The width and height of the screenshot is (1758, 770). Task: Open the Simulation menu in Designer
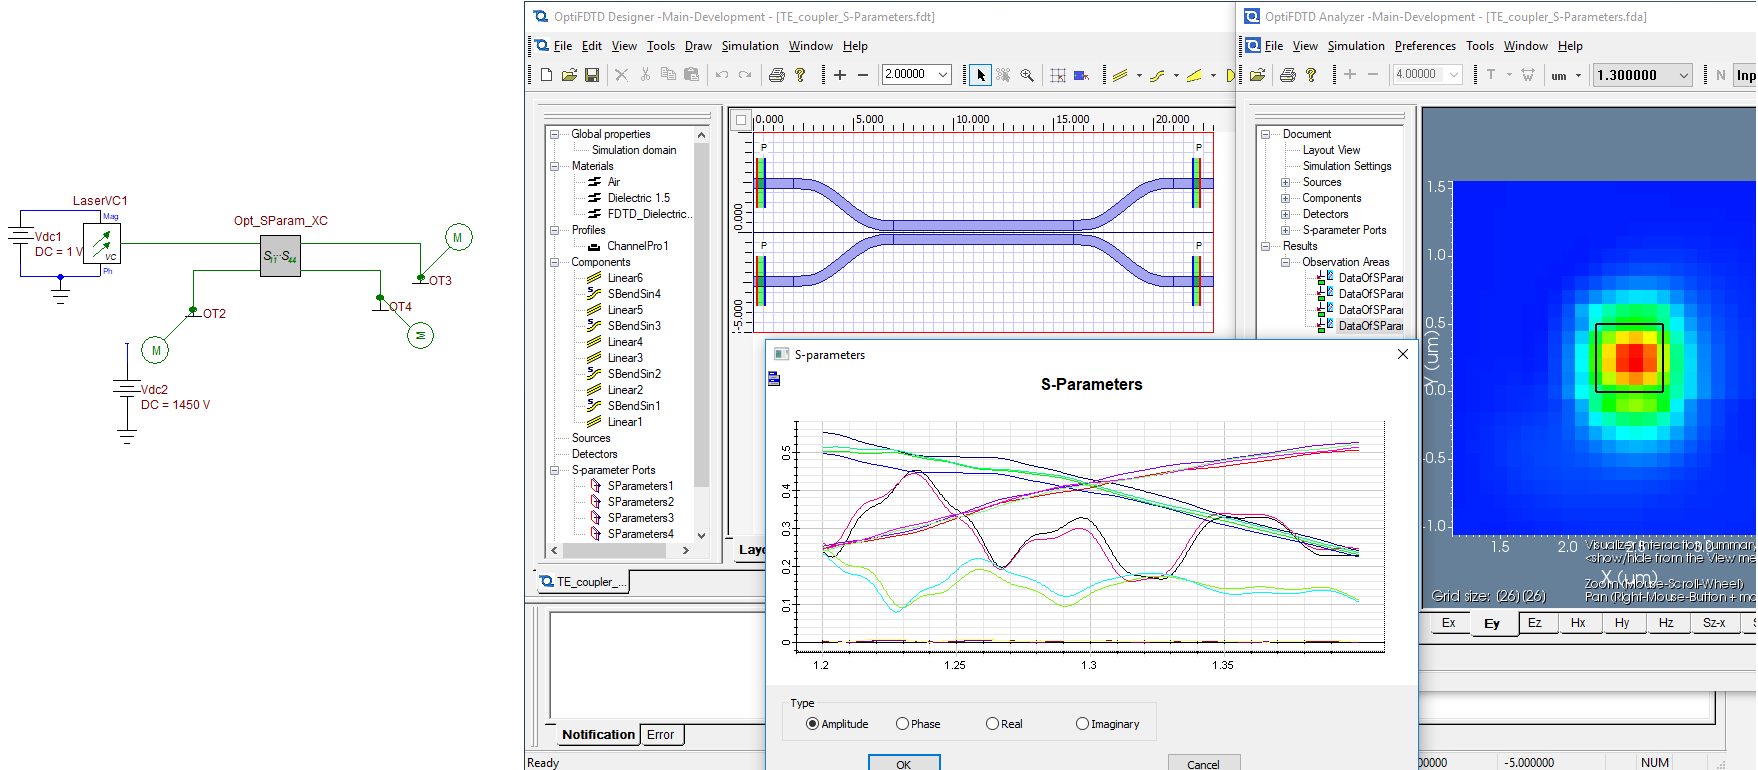click(750, 46)
